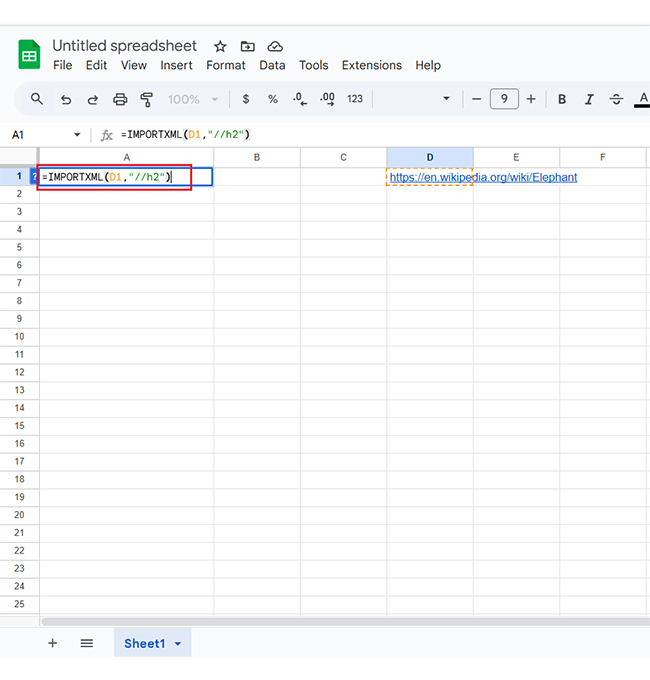The image size is (650, 680).
Task: Click the text color button
Action: [643, 99]
